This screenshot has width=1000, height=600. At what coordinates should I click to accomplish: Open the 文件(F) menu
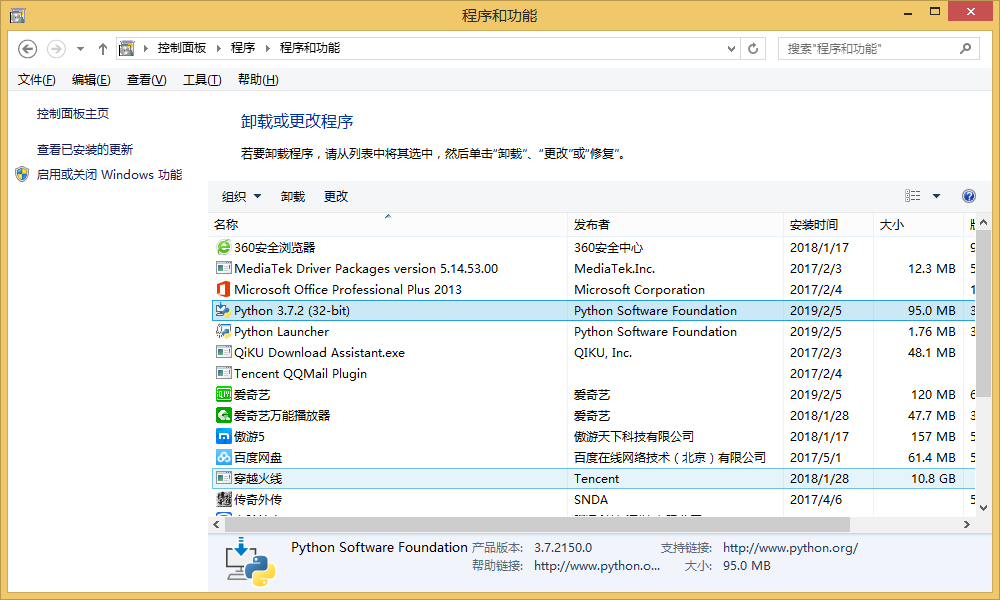[36, 80]
